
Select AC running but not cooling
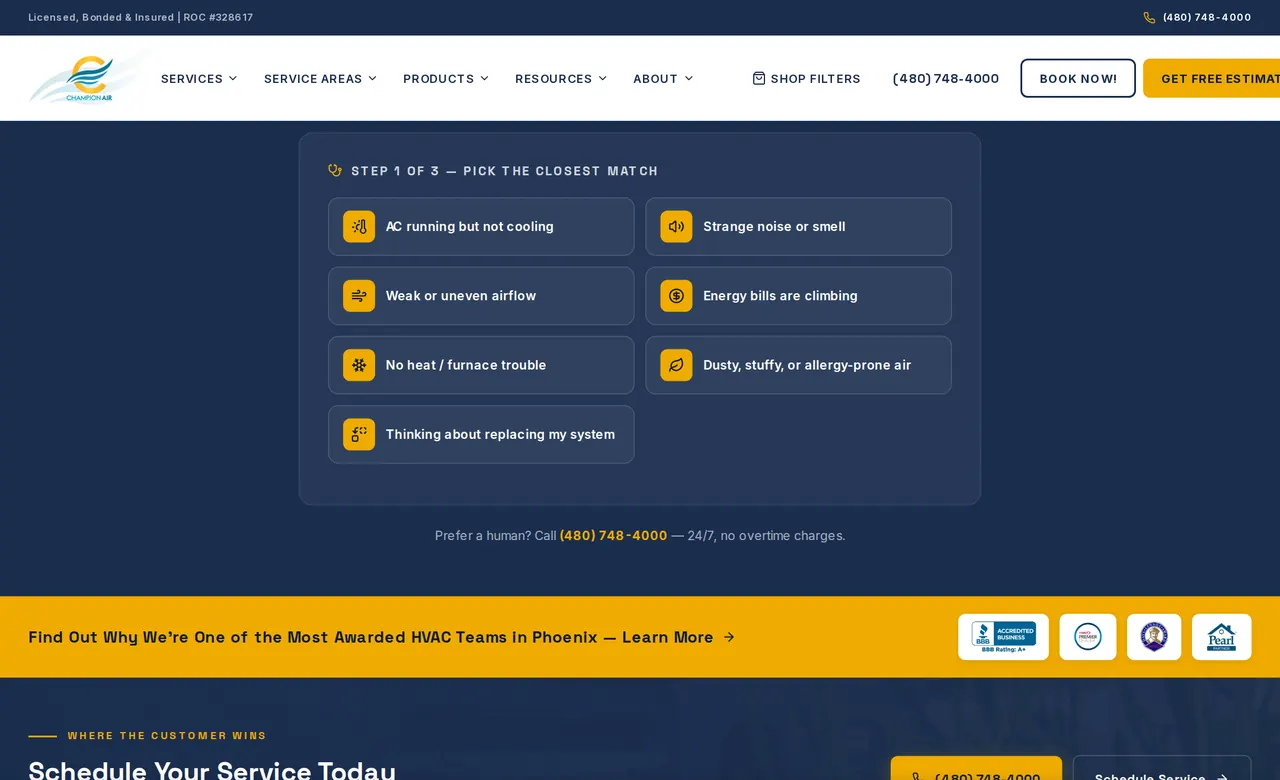[481, 226]
